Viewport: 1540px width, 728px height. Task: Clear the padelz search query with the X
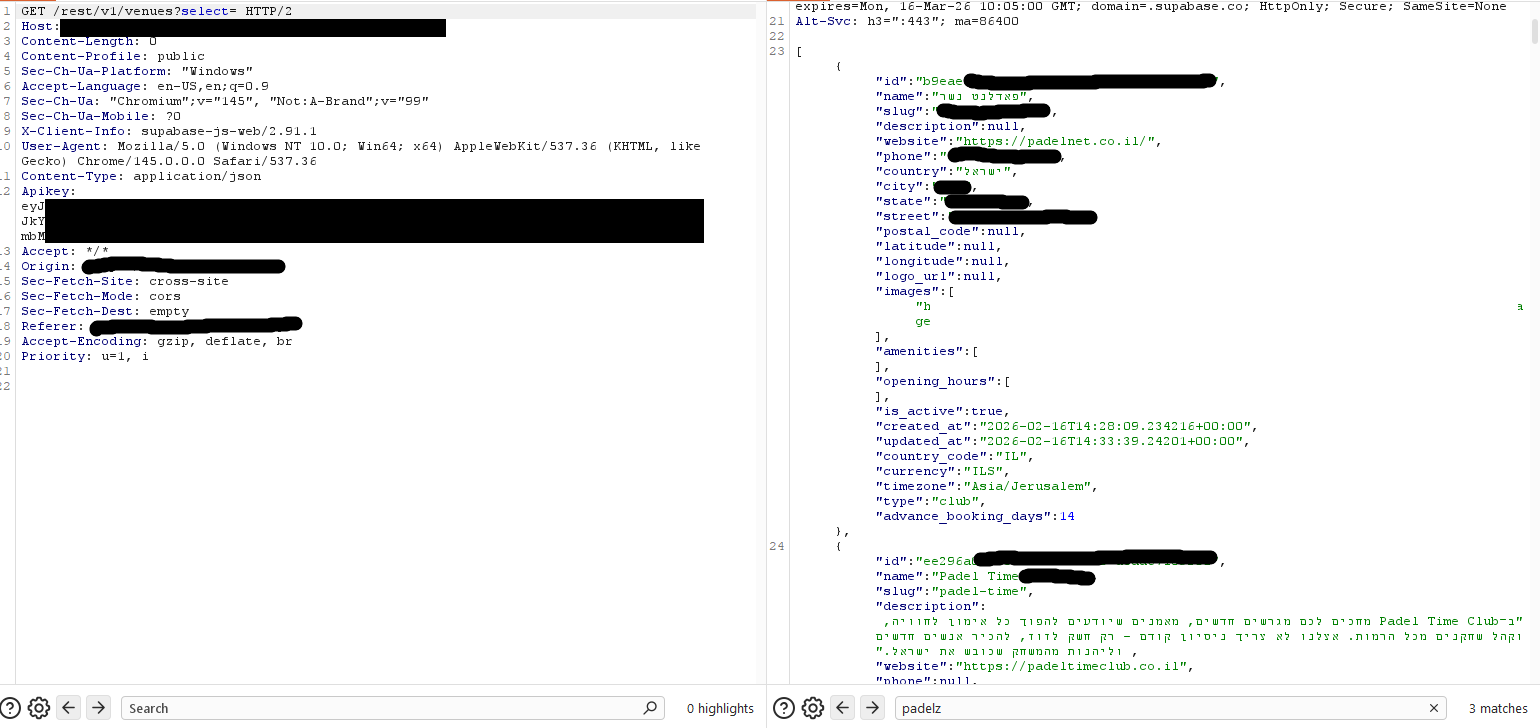tap(1434, 707)
